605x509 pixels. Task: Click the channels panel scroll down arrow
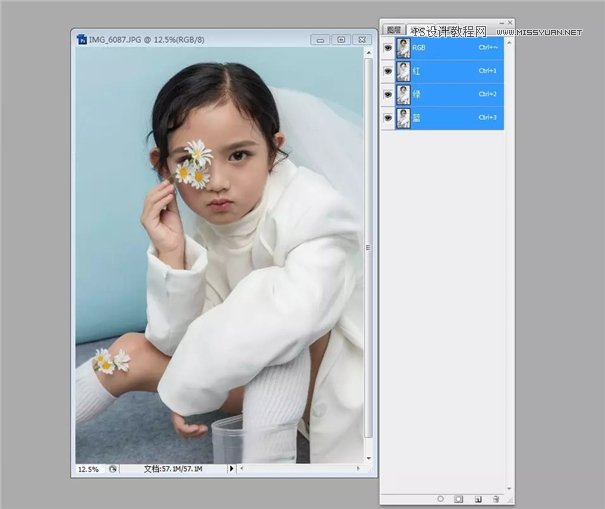point(509,489)
